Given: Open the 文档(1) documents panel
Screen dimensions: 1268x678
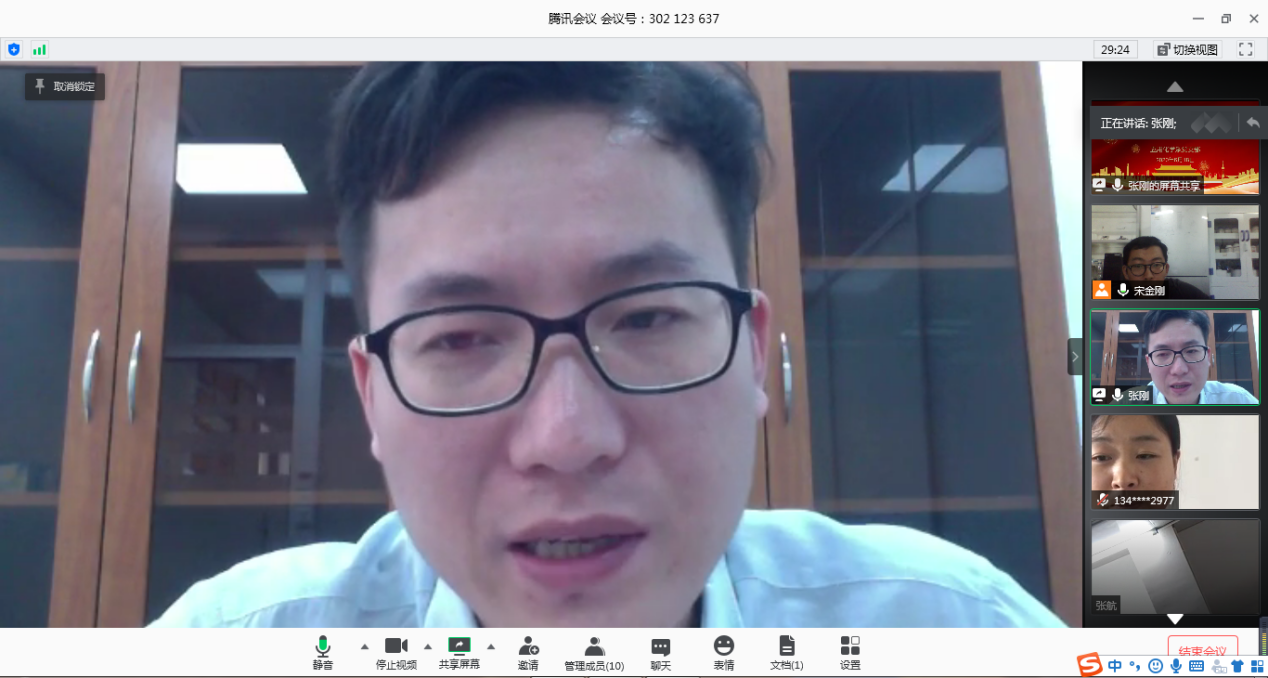Looking at the screenshot, I should 787,652.
